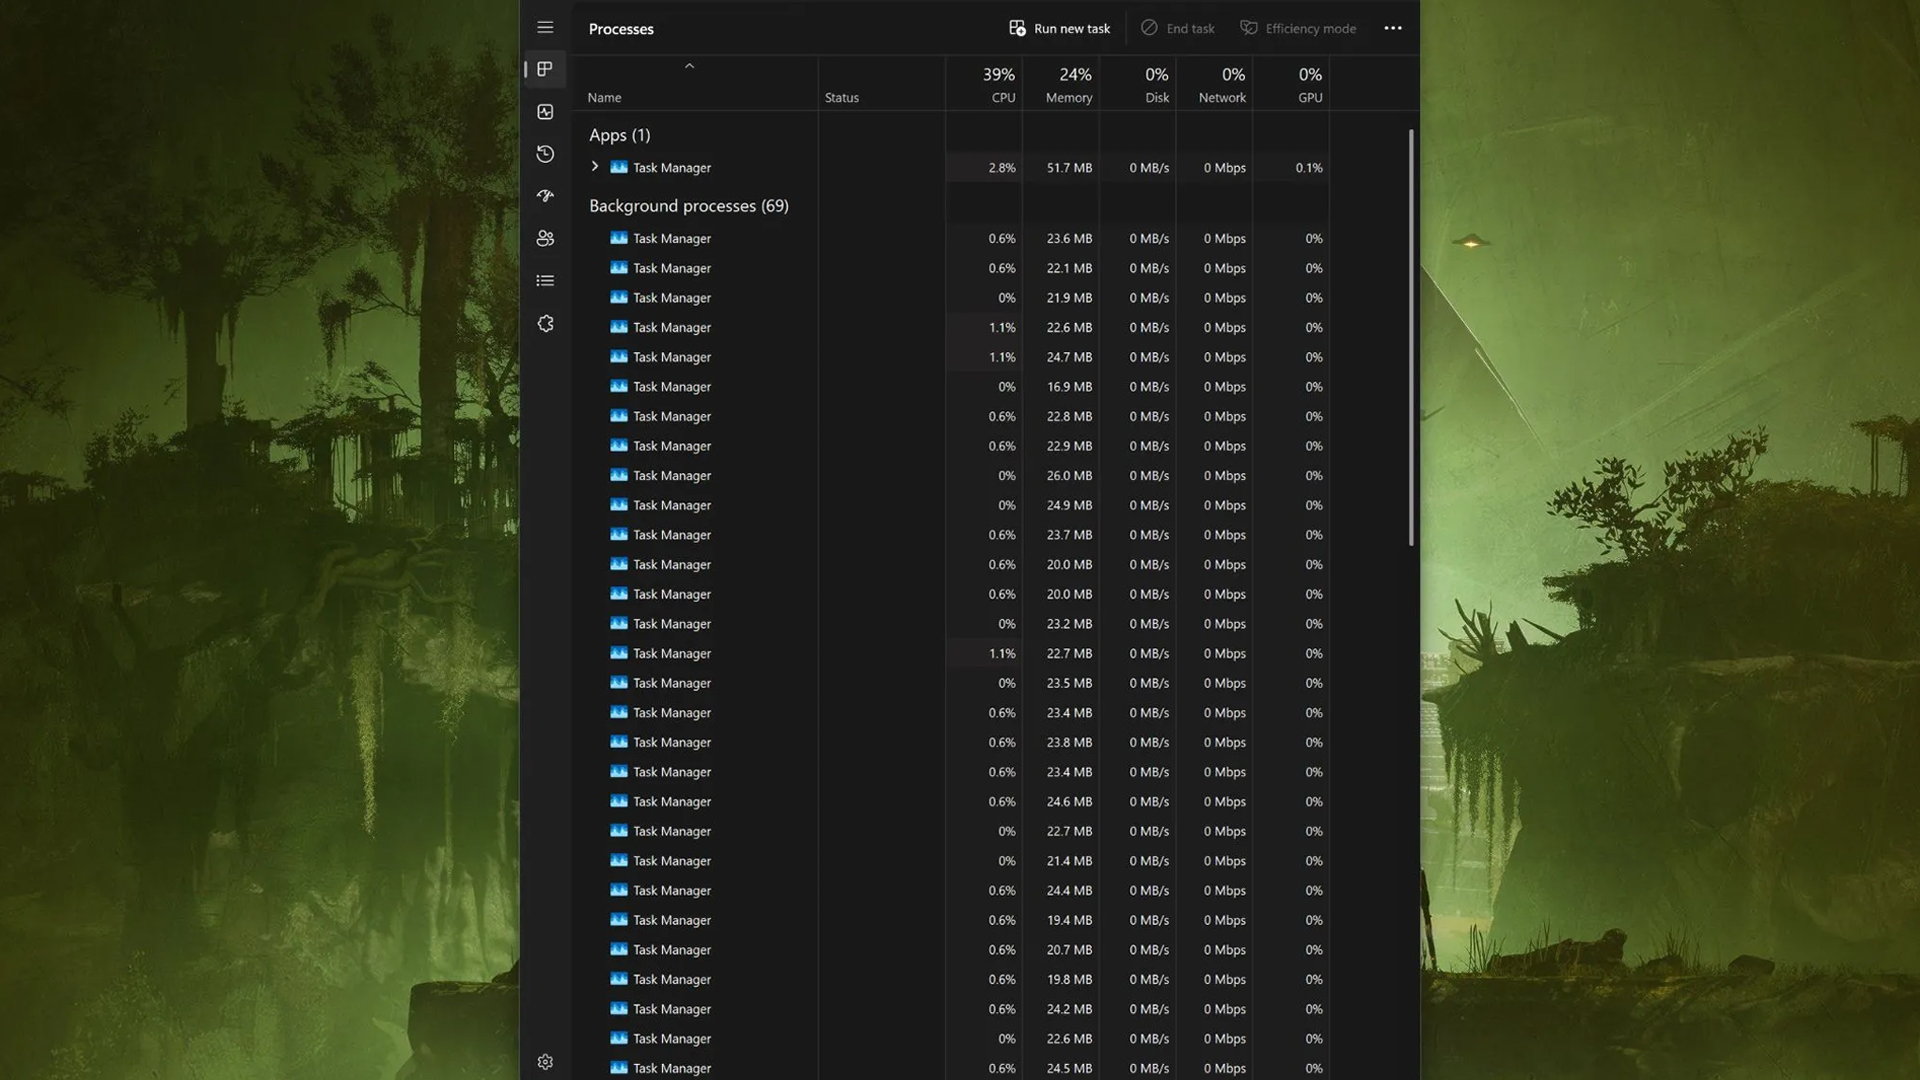The image size is (1920, 1080).
Task: Open Task Manager settings gear
Action: (x=545, y=1062)
